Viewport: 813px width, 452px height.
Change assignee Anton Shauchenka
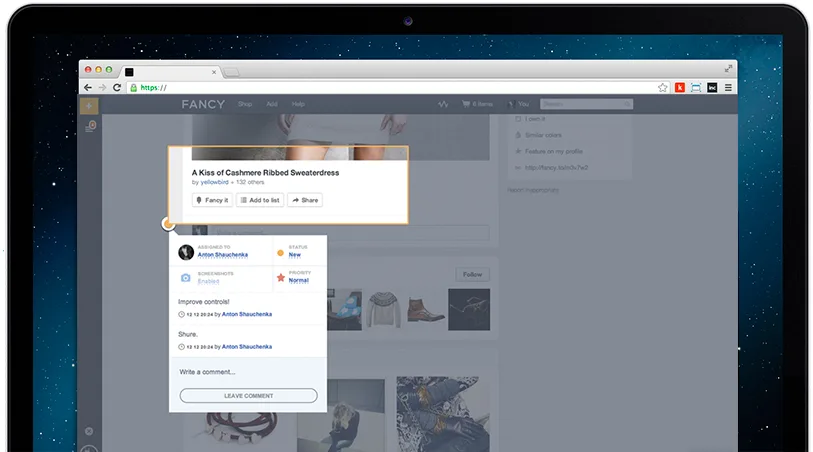click(x=222, y=255)
